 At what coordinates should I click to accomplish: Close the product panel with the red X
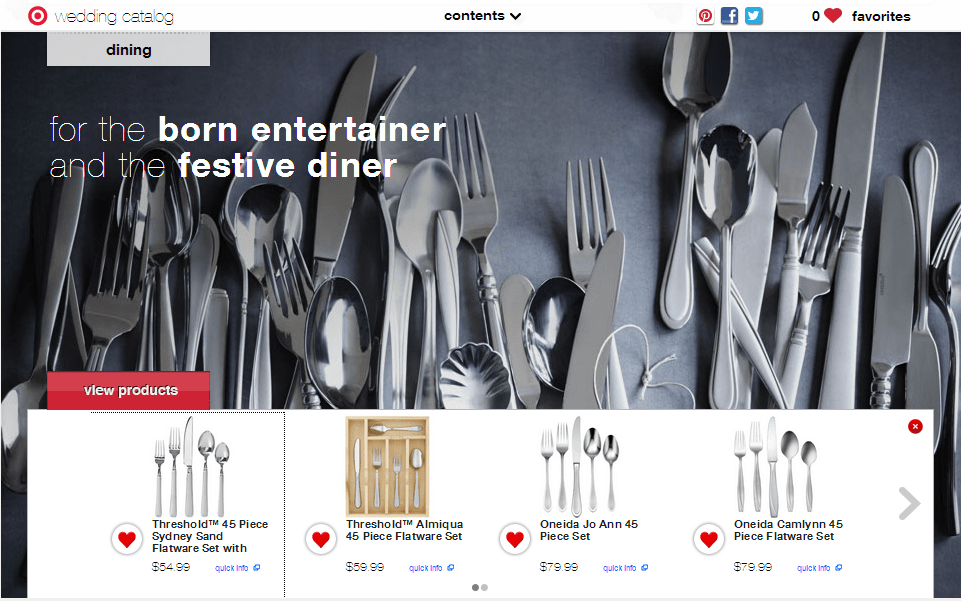915,426
